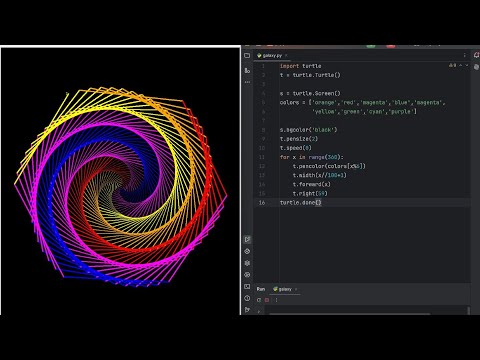Open the Terminal sidebar icon

click(x=247, y=286)
